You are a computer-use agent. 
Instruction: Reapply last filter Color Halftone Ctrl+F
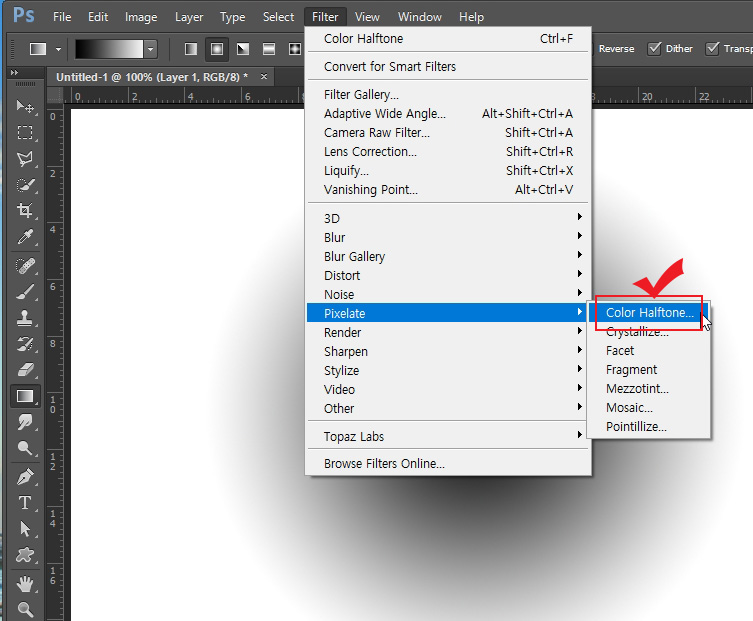(449, 38)
